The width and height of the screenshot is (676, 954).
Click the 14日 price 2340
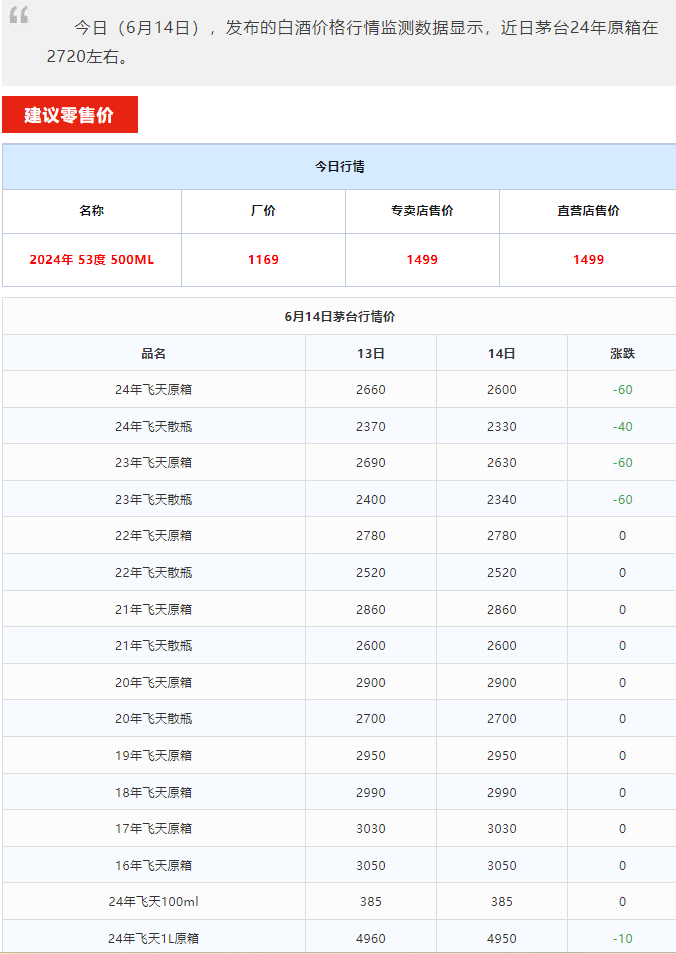[501, 500]
